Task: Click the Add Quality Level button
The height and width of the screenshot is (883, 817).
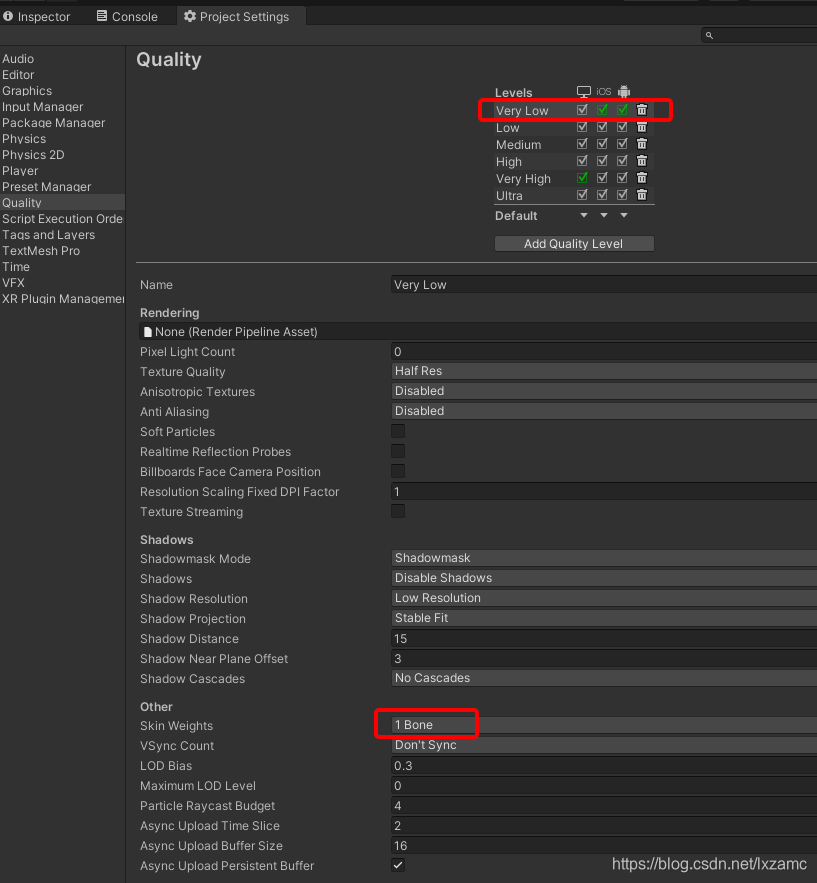Action: tap(573, 243)
